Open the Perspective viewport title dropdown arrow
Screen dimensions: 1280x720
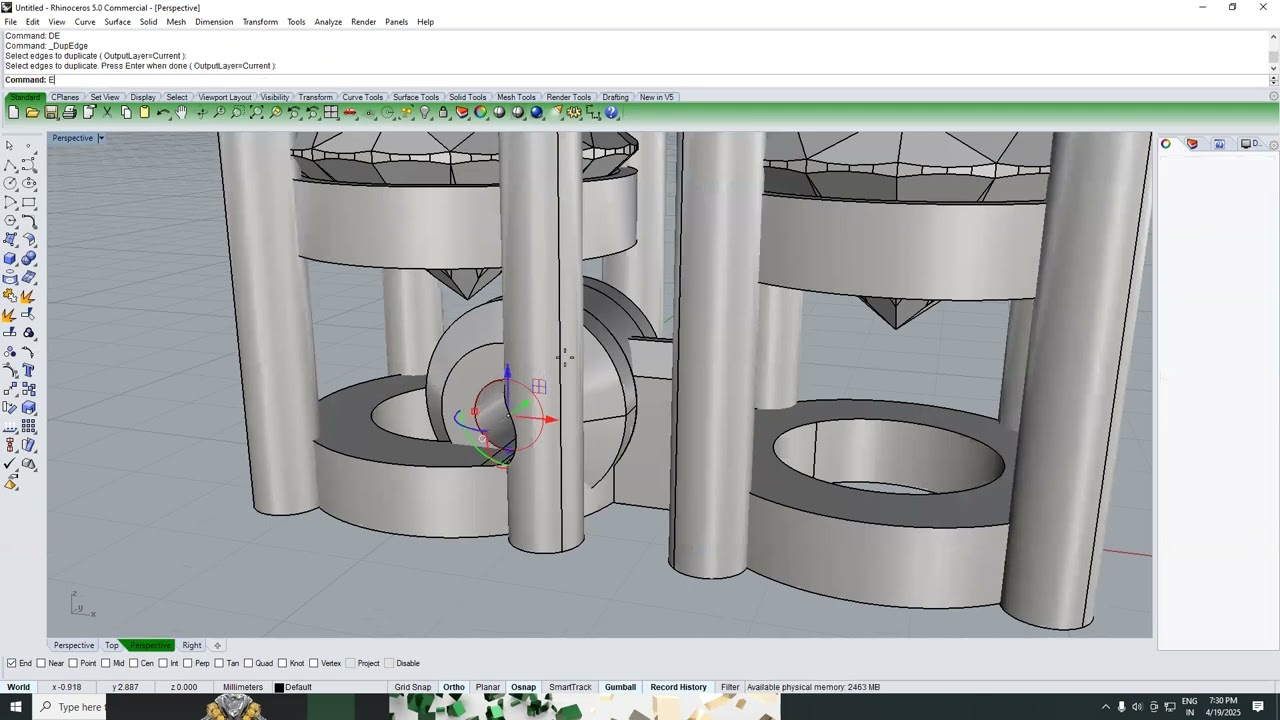[101, 138]
